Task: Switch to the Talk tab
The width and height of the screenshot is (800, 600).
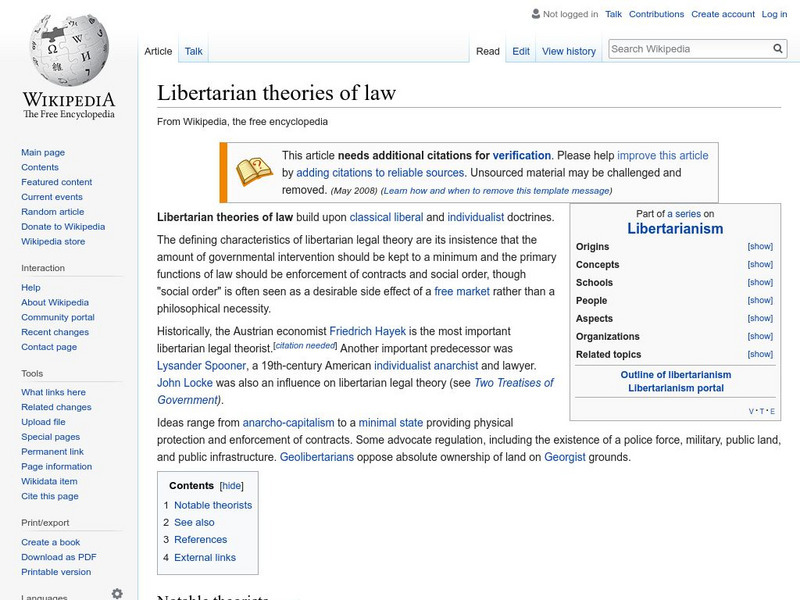Action: click(193, 51)
